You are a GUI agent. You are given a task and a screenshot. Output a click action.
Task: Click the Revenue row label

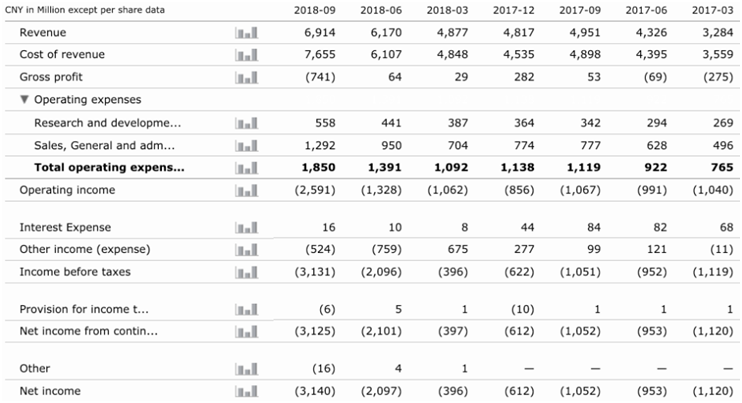[x=45, y=33]
